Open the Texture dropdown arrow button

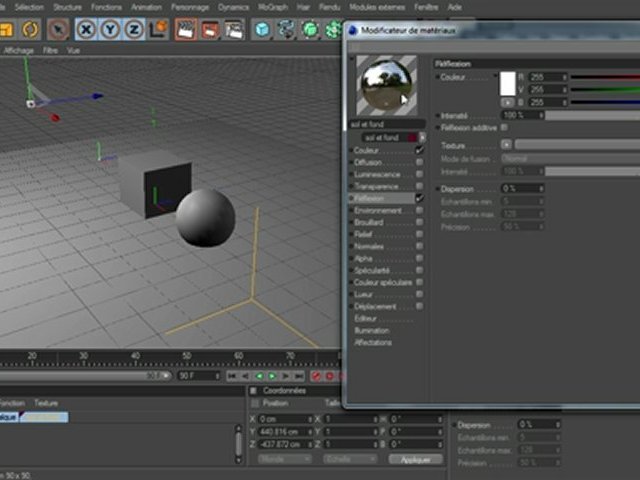pyautogui.click(x=505, y=145)
